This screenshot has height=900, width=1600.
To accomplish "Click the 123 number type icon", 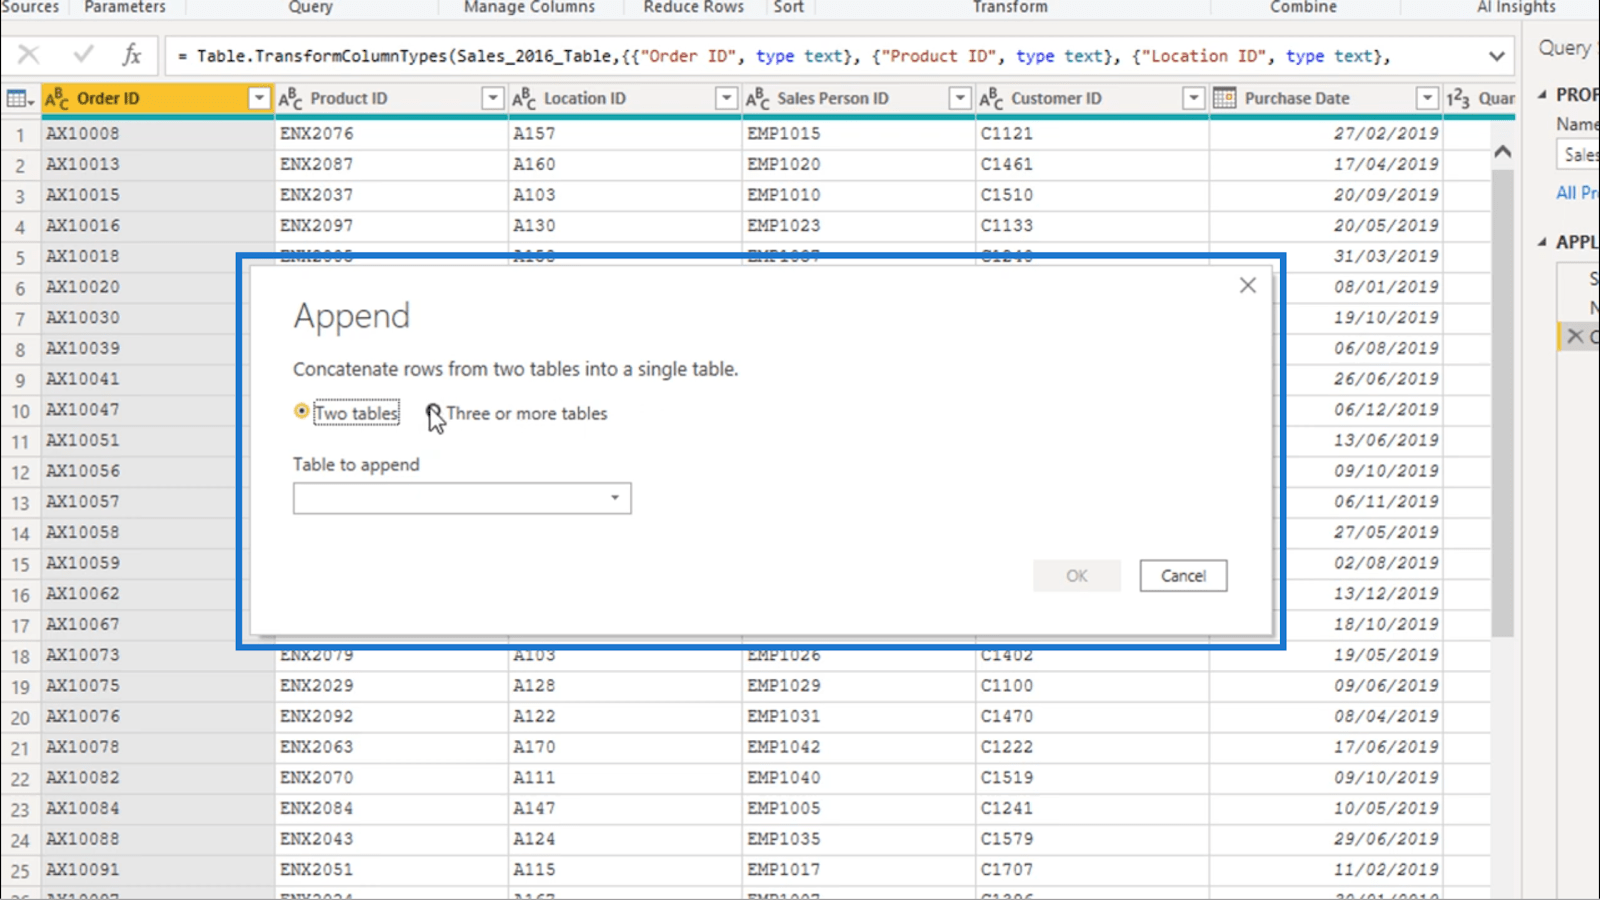I will pos(1458,98).
